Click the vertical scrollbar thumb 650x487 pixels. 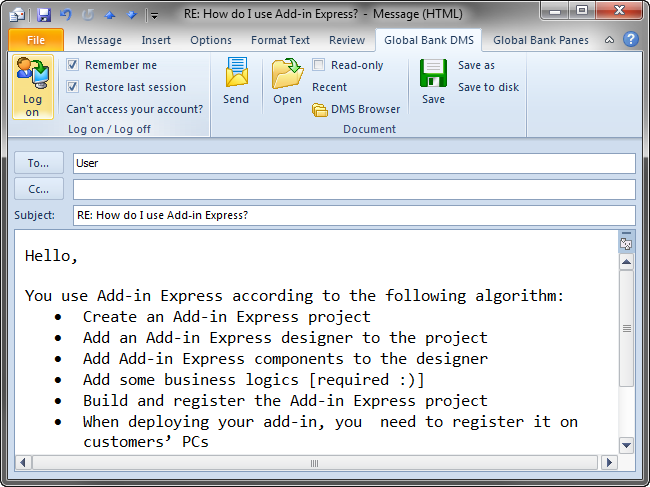point(626,329)
